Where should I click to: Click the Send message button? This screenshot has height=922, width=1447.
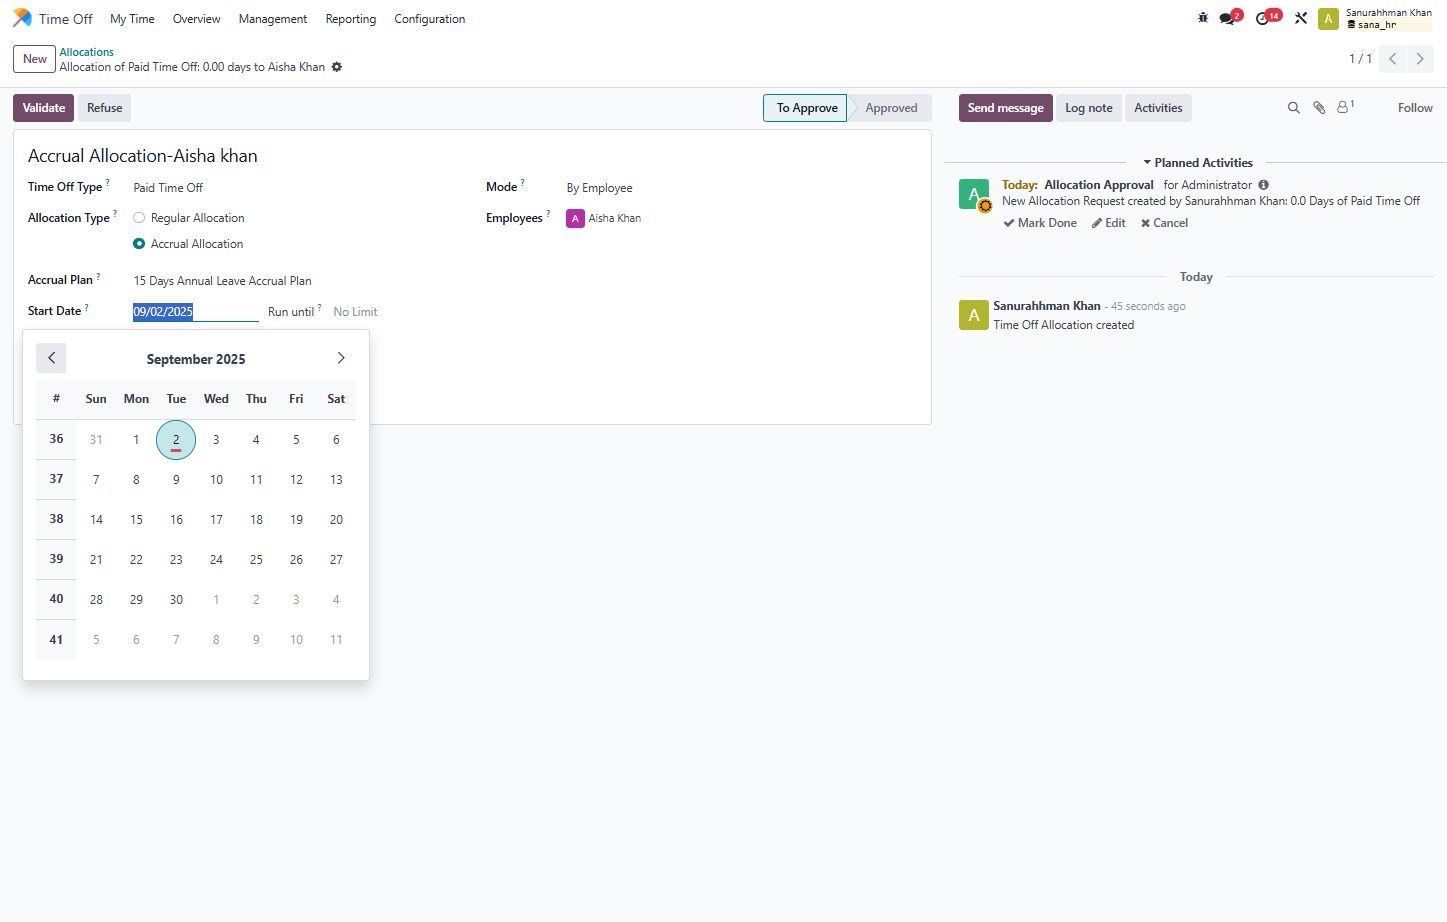pos(1006,108)
